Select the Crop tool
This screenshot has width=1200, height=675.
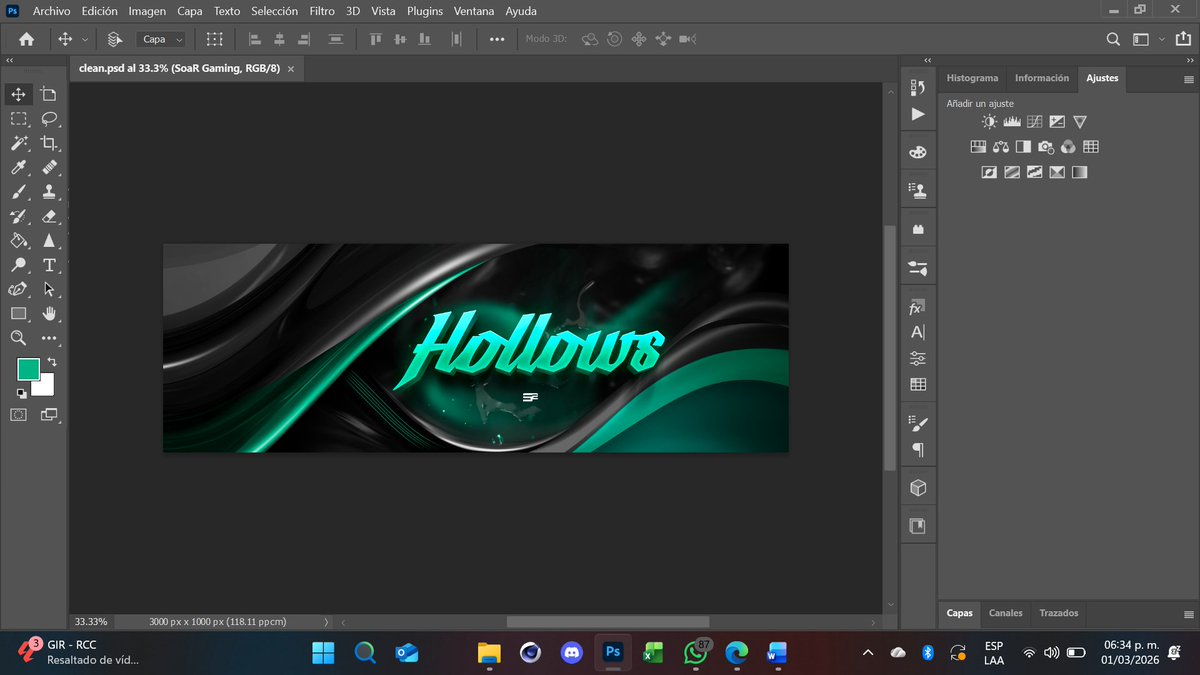pyautogui.click(x=49, y=143)
